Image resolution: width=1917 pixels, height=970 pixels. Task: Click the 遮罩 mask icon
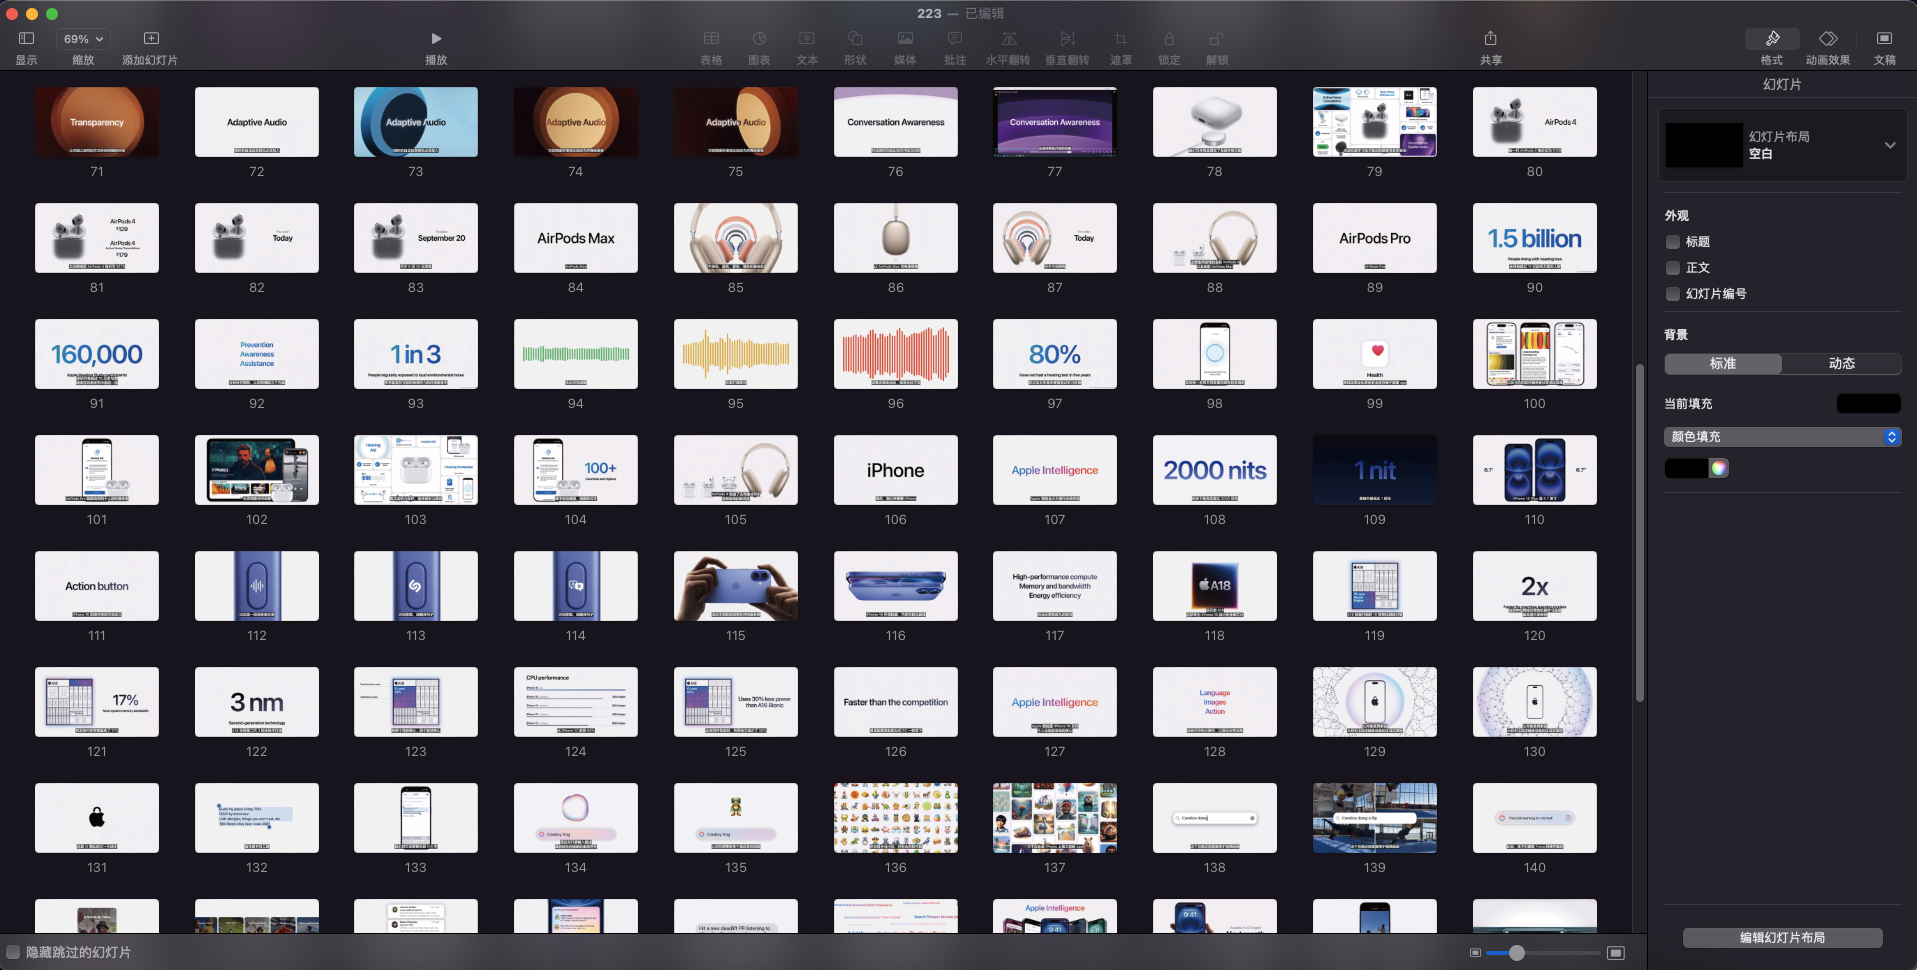tap(1120, 39)
